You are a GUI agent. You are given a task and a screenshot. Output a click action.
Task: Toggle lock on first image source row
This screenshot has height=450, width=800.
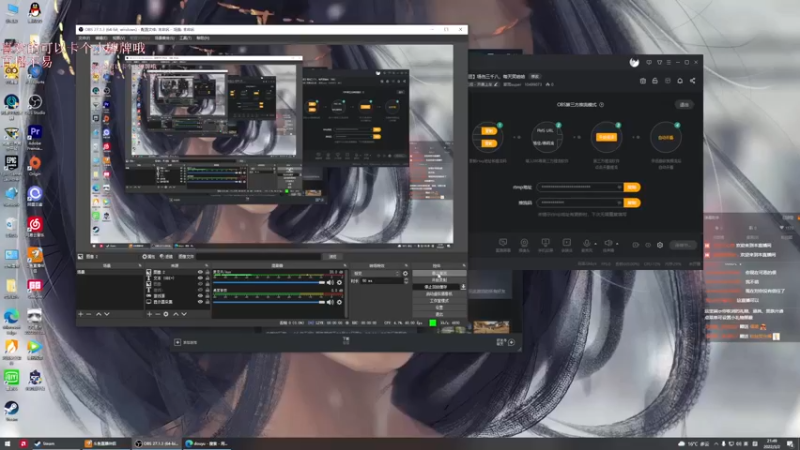coord(207,272)
